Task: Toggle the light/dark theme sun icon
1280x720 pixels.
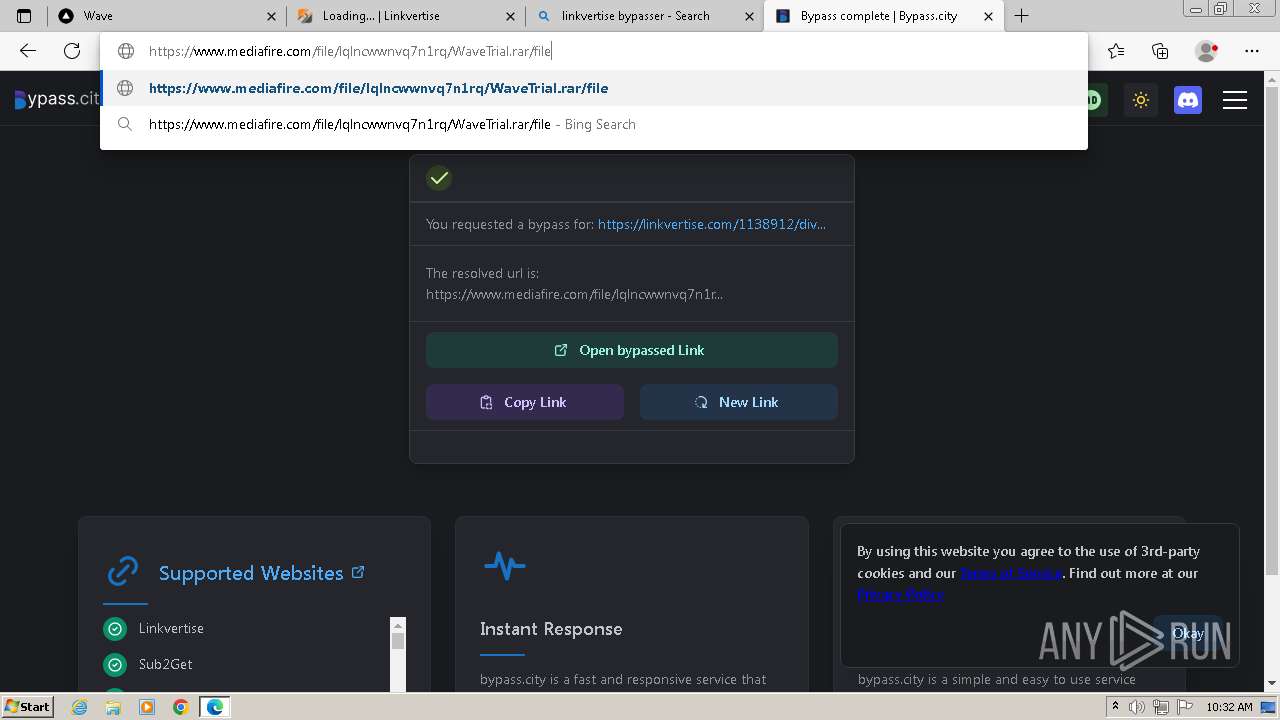Action: click(x=1141, y=100)
